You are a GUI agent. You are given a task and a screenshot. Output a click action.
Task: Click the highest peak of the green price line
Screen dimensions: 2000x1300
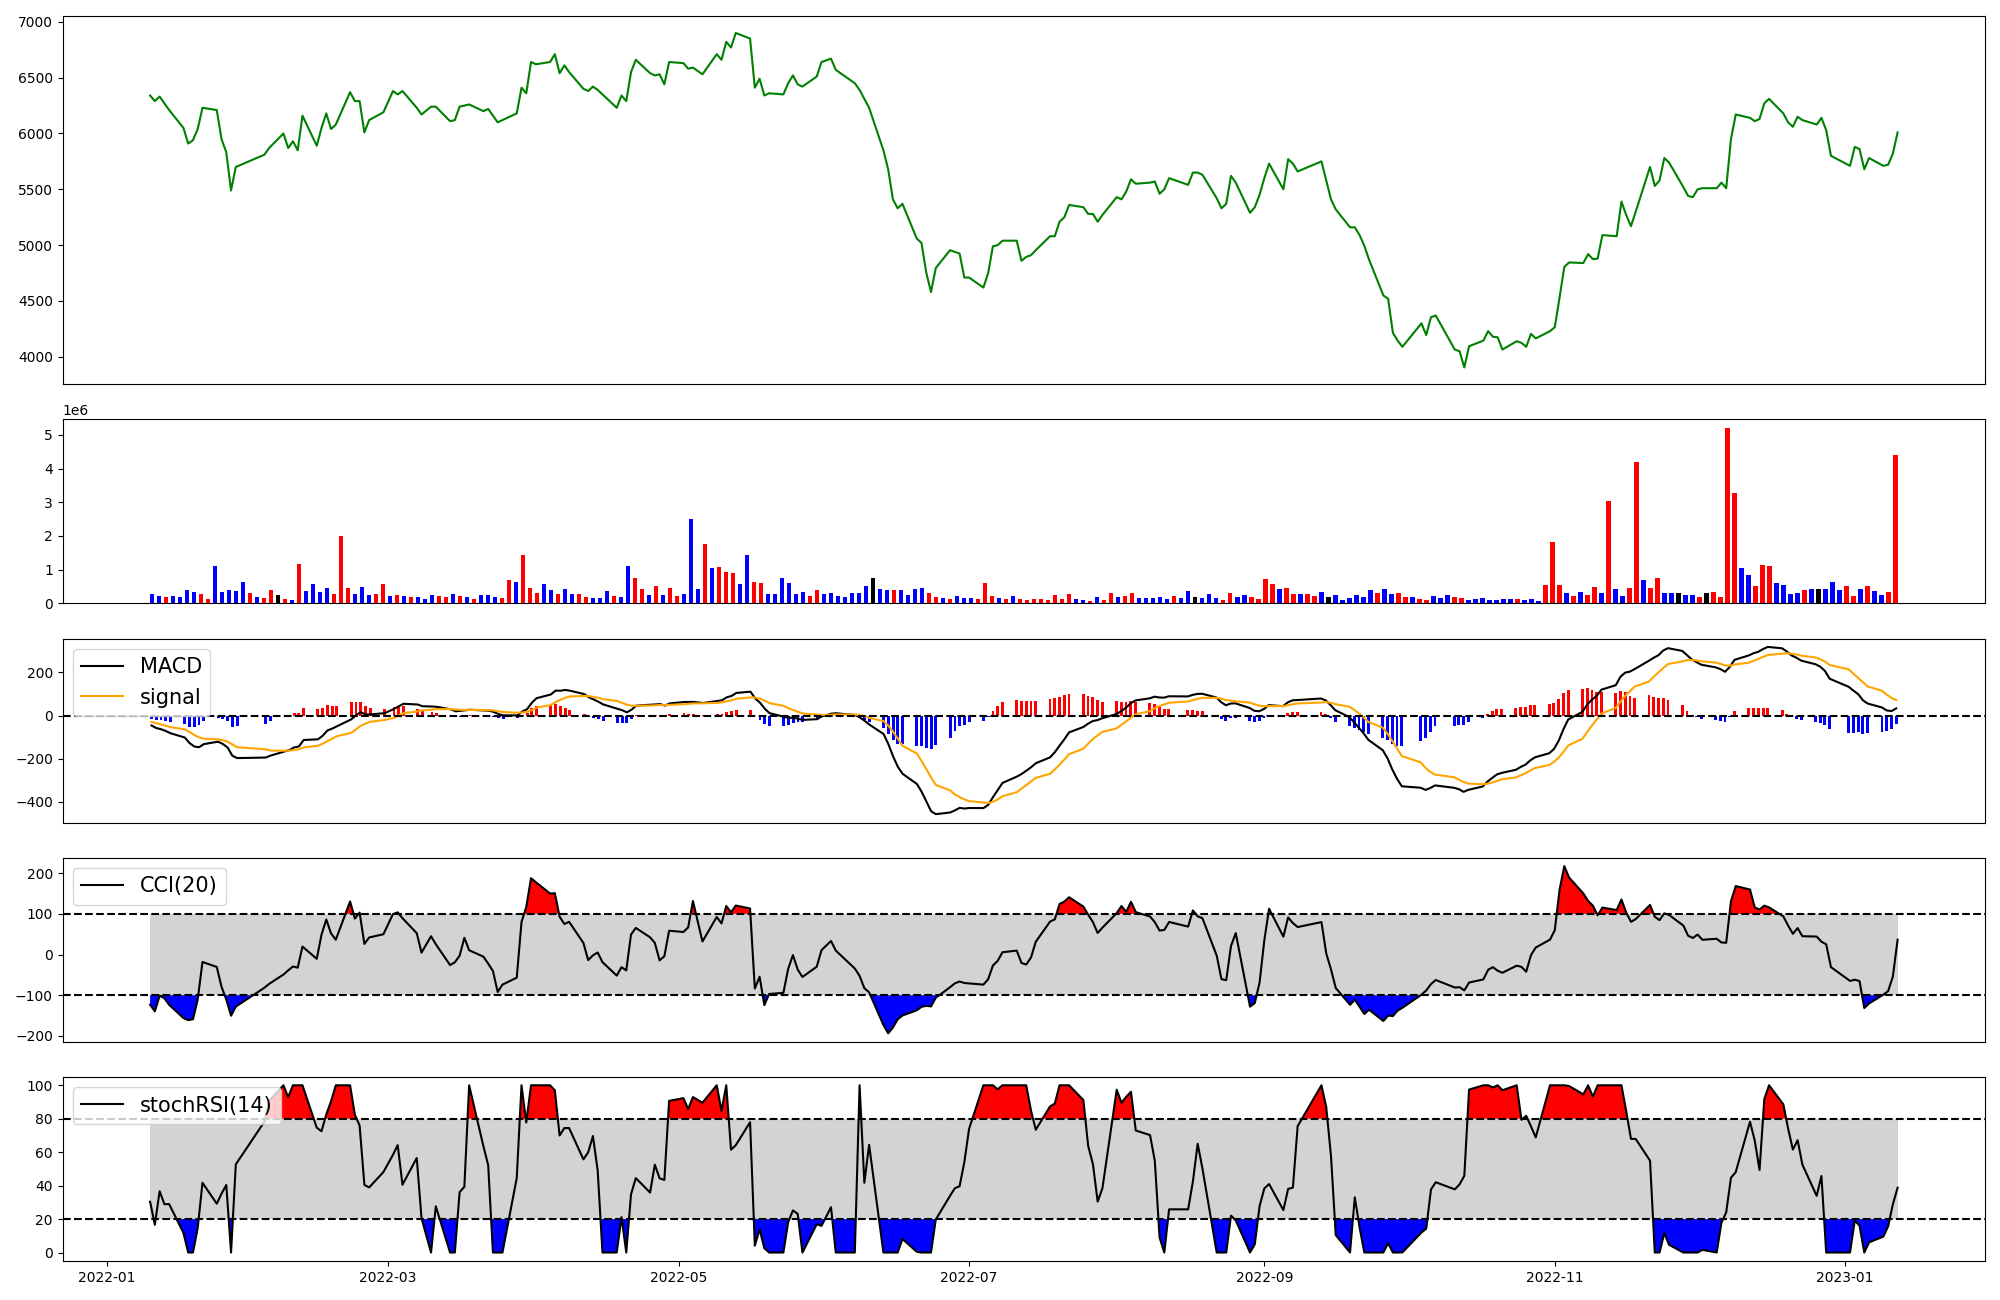click(736, 33)
